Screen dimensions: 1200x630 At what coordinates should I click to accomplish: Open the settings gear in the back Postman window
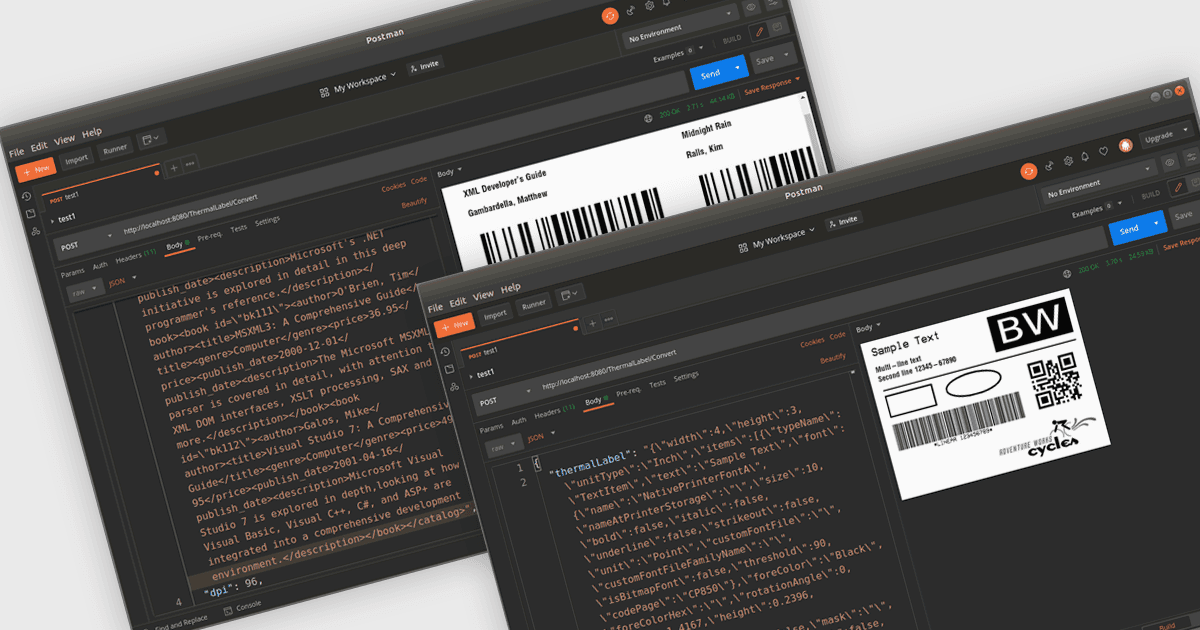pyautogui.click(x=650, y=4)
